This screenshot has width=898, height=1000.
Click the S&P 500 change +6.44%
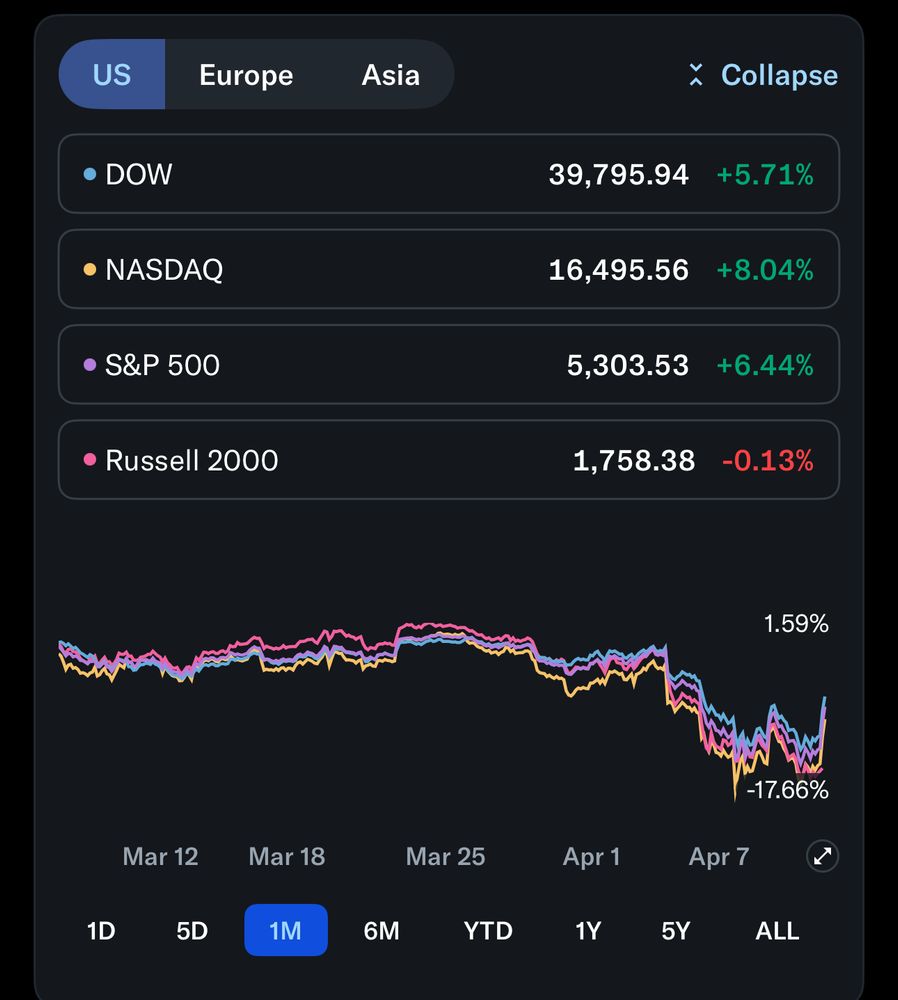pos(765,365)
